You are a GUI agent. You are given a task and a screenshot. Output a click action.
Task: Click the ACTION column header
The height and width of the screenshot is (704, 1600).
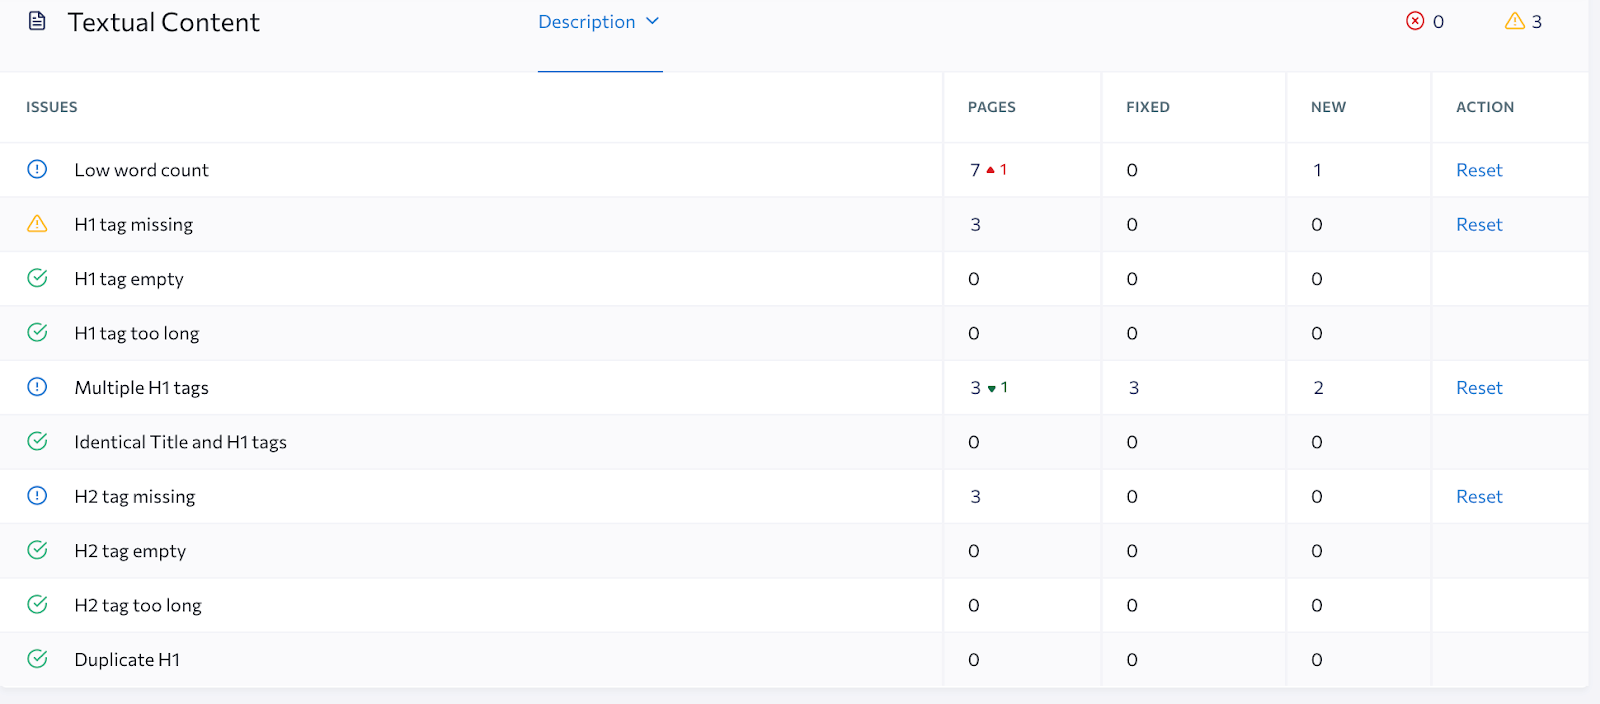[1485, 107]
